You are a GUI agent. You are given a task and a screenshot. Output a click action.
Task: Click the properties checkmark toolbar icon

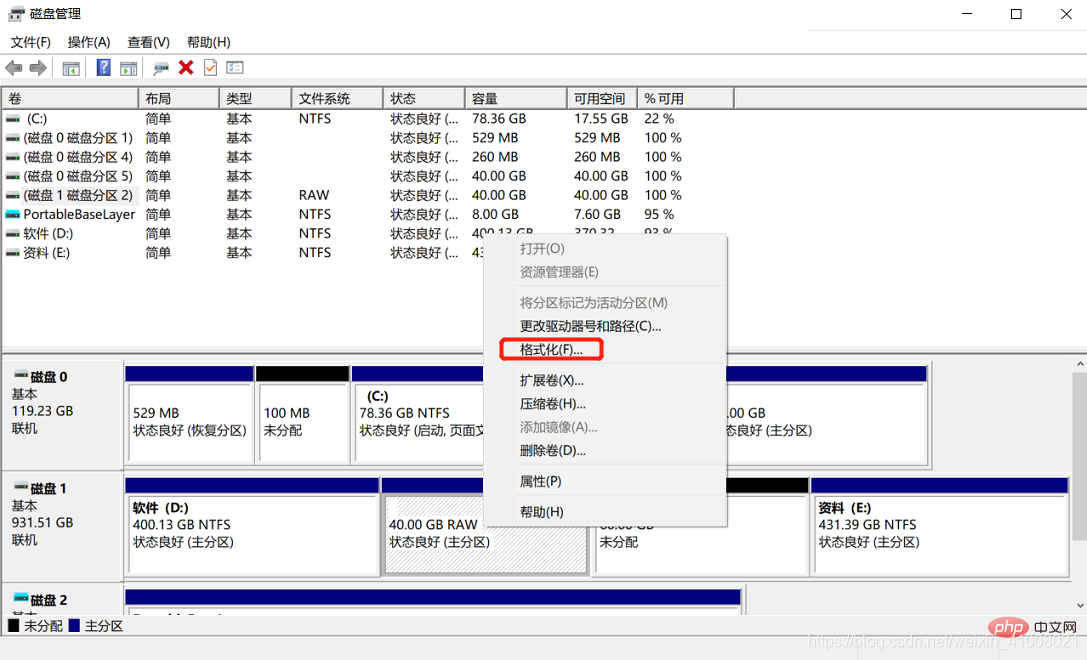click(x=210, y=67)
